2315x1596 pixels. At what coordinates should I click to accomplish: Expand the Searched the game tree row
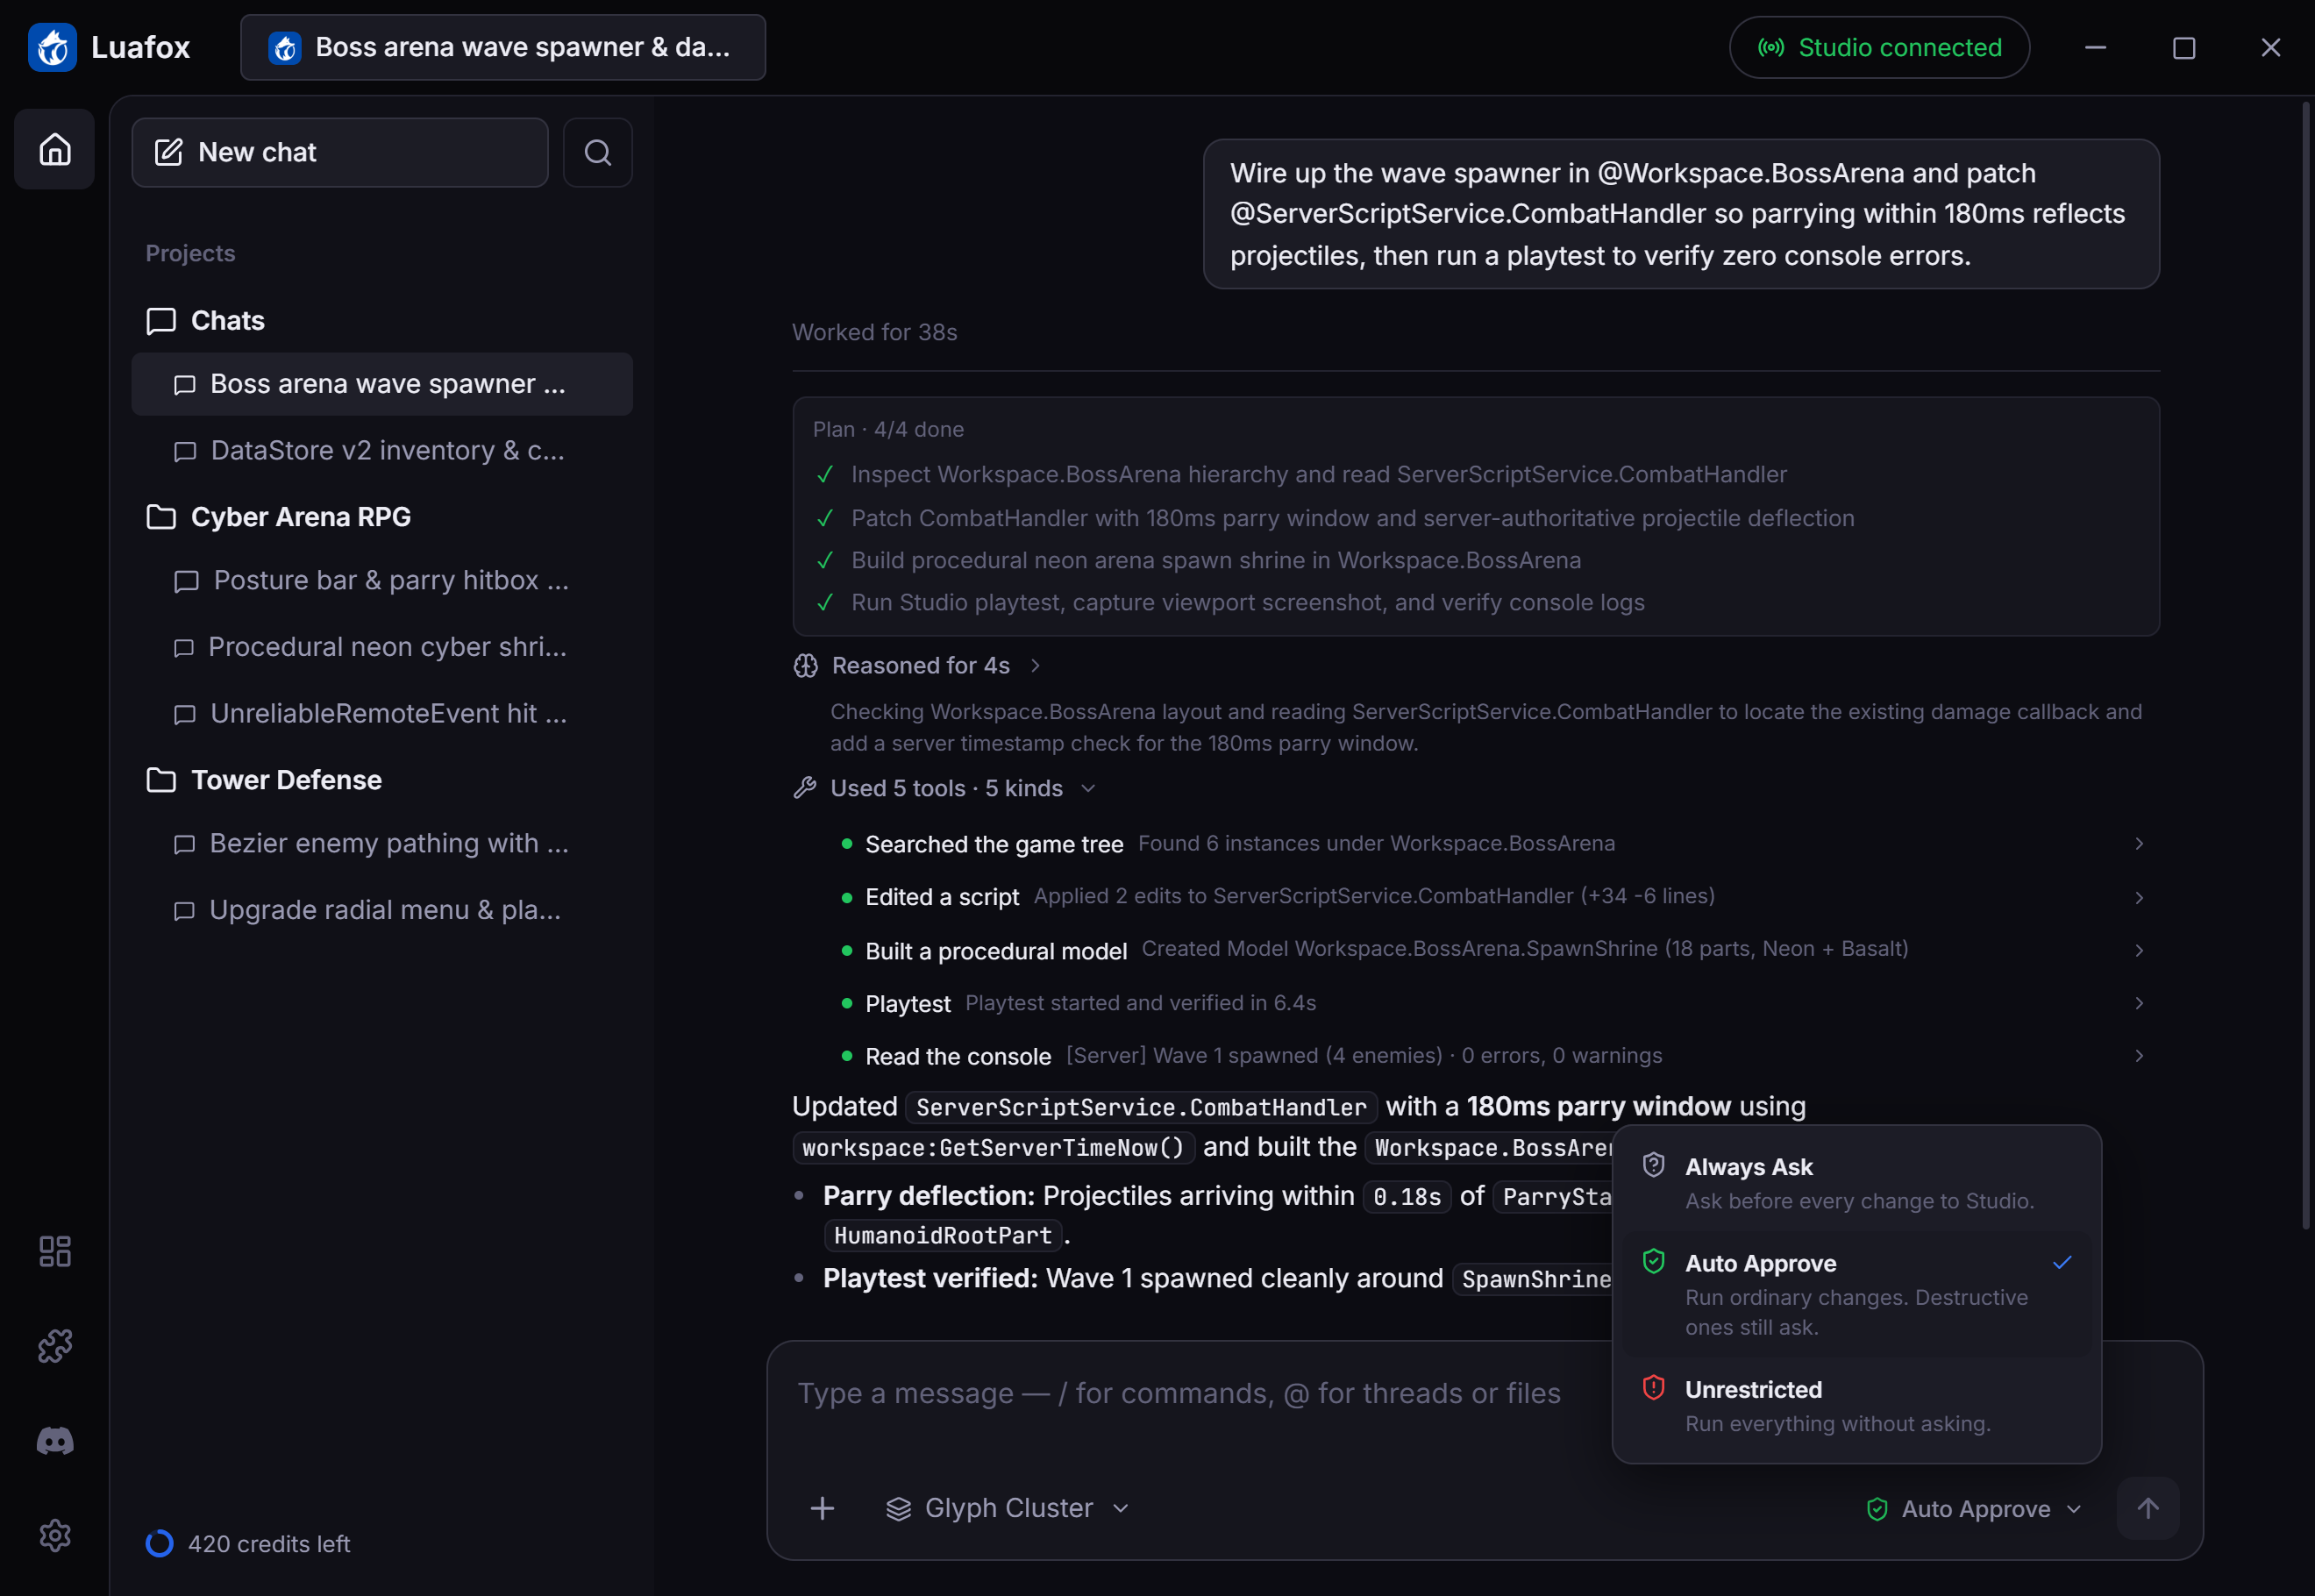point(1492,844)
